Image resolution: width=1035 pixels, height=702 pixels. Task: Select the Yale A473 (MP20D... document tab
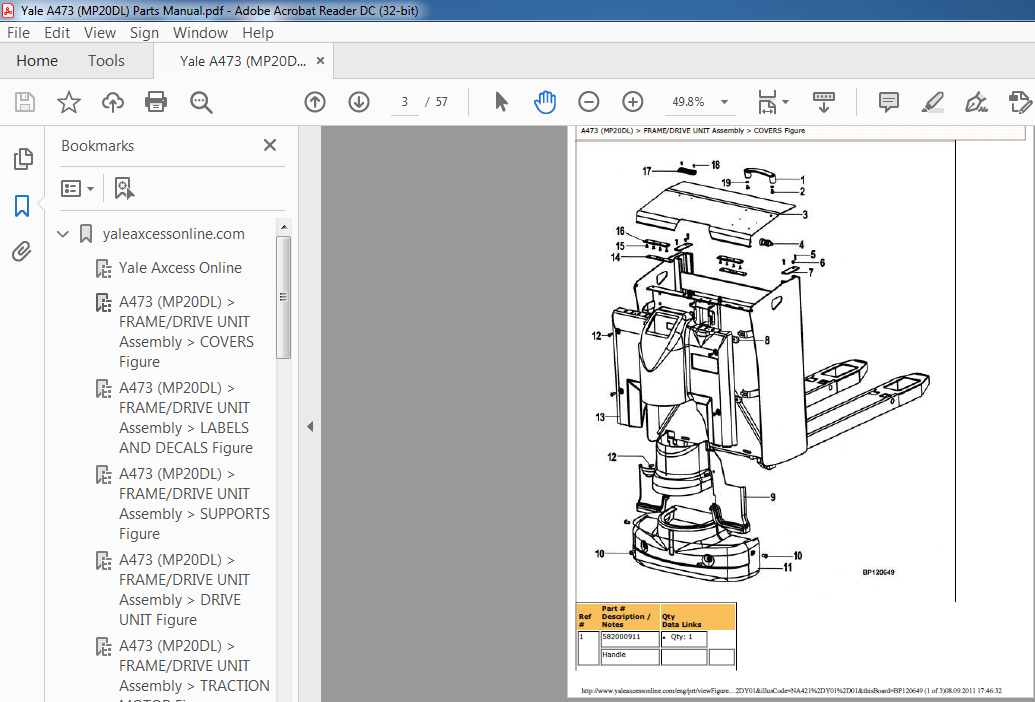243,61
